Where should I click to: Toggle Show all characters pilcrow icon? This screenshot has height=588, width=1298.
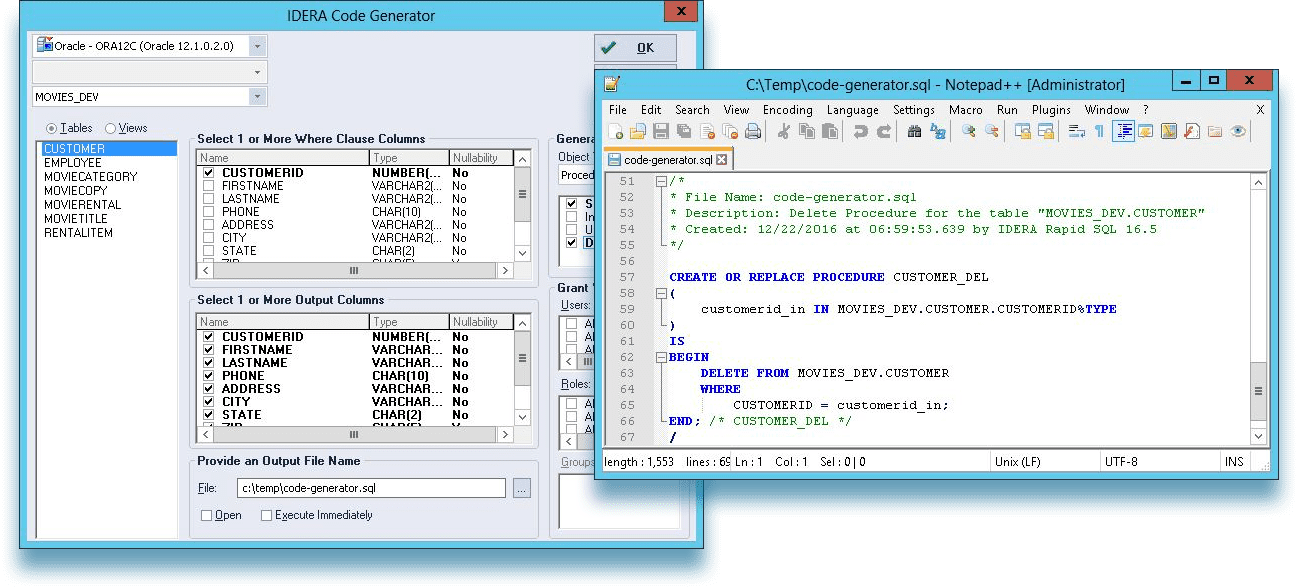coord(1099,131)
